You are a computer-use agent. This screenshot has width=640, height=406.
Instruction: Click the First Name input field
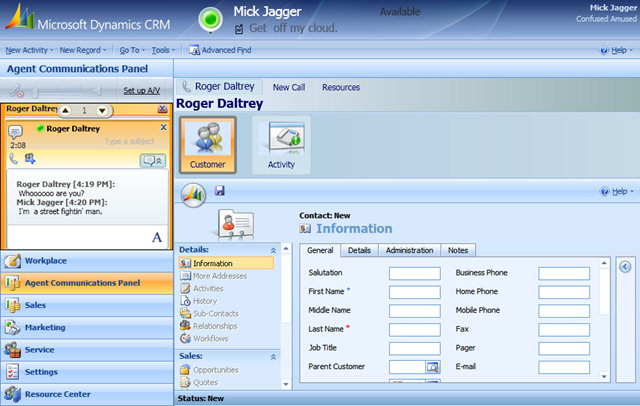pyautogui.click(x=415, y=292)
